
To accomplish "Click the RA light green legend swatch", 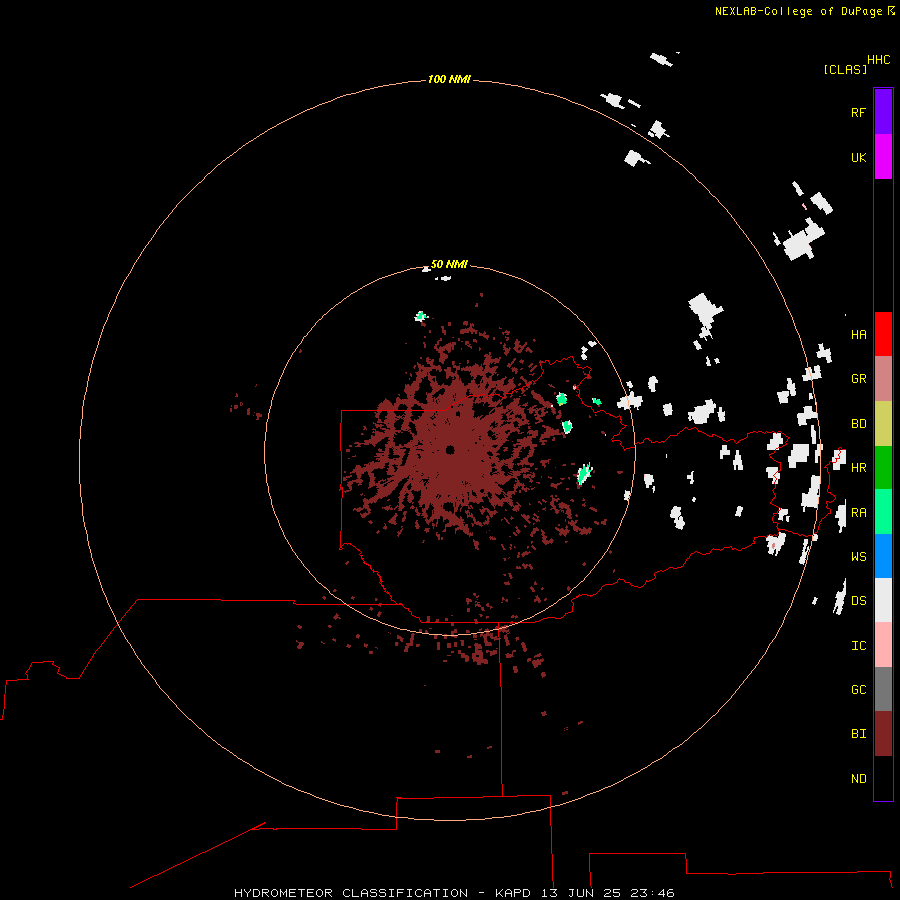I will 883,512.
